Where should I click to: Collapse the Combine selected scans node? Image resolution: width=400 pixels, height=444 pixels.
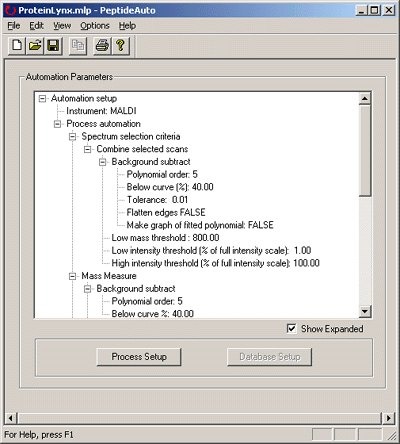pos(87,149)
